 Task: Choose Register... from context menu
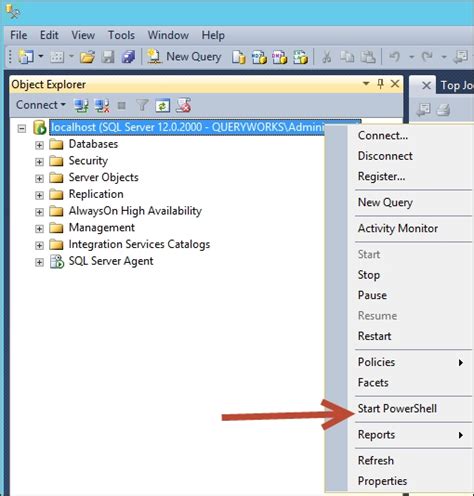click(x=381, y=176)
